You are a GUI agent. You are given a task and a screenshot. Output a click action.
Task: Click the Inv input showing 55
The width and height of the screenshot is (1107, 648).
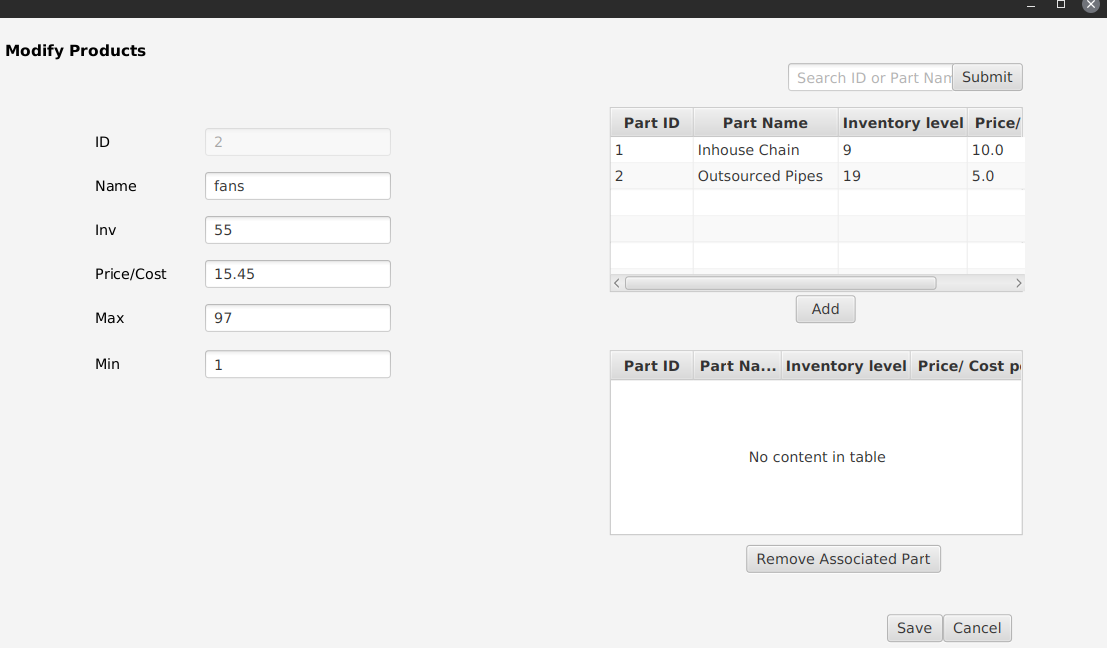297,229
